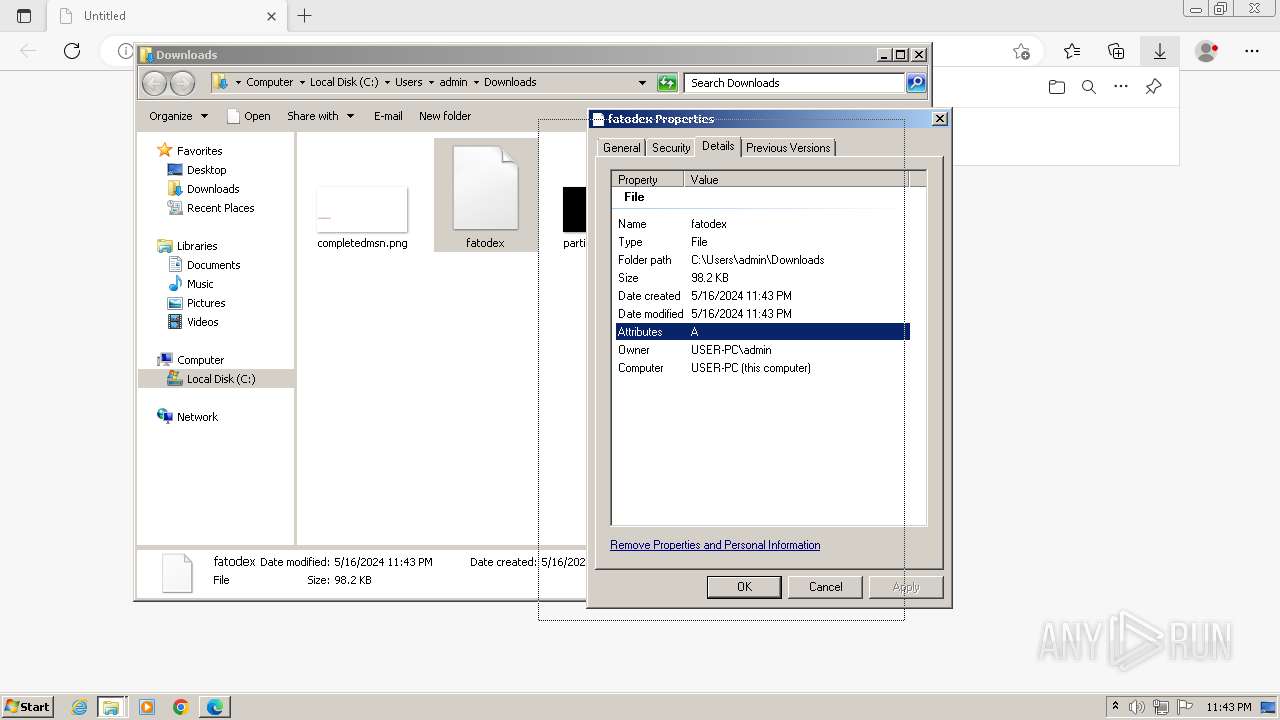
Task: Click the Edge Favorites star icon
Action: point(1072,51)
